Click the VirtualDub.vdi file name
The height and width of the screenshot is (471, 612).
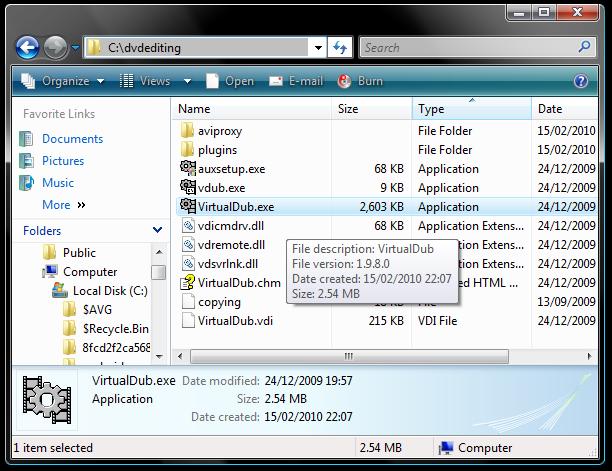click(x=235, y=321)
